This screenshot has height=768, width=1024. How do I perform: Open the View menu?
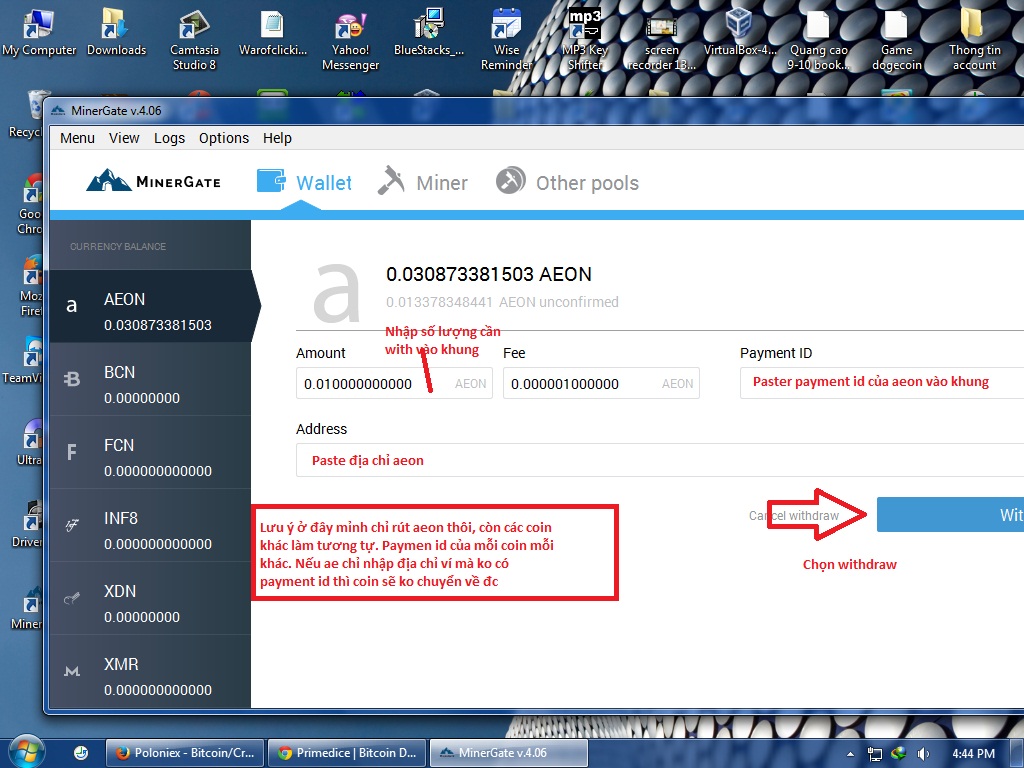(x=124, y=138)
